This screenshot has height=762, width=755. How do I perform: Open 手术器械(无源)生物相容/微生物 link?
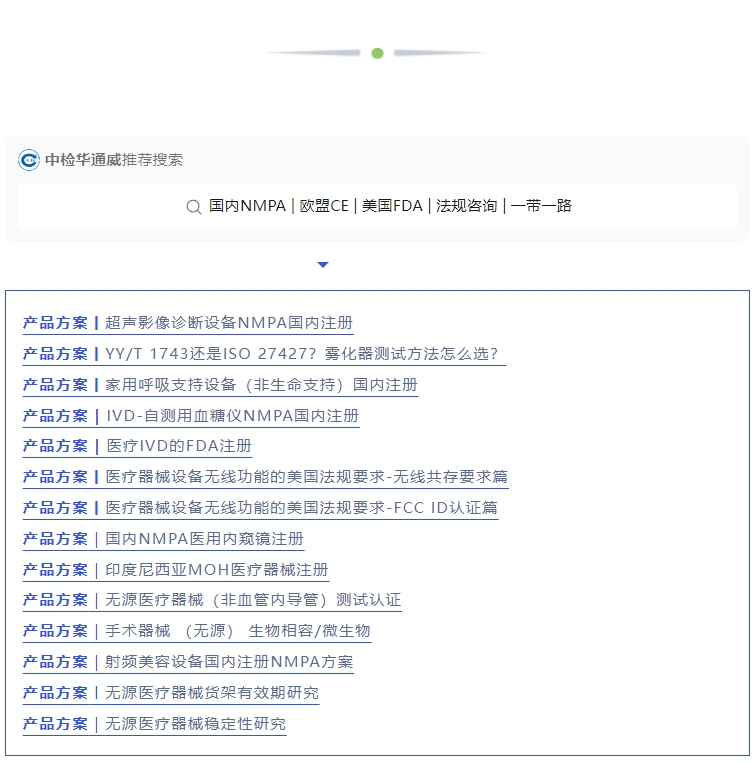[x=237, y=631]
